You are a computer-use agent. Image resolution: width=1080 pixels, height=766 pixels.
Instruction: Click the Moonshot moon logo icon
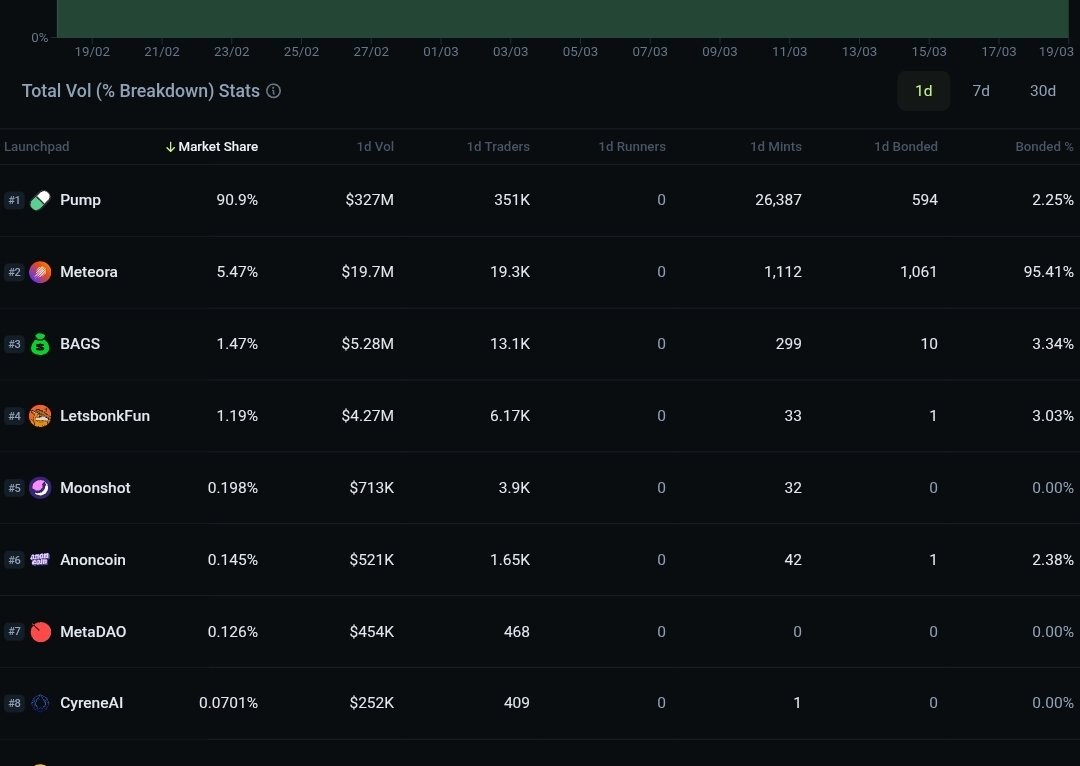[40, 488]
